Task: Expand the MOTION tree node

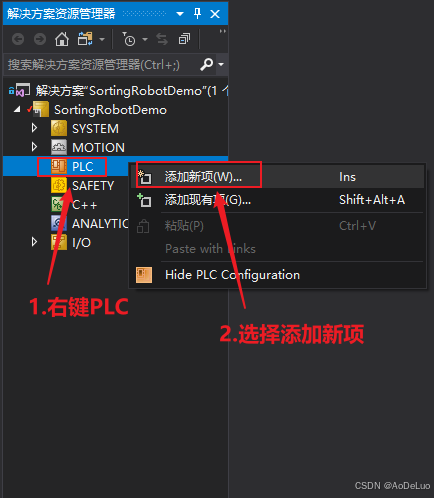Action: point(34,147)
